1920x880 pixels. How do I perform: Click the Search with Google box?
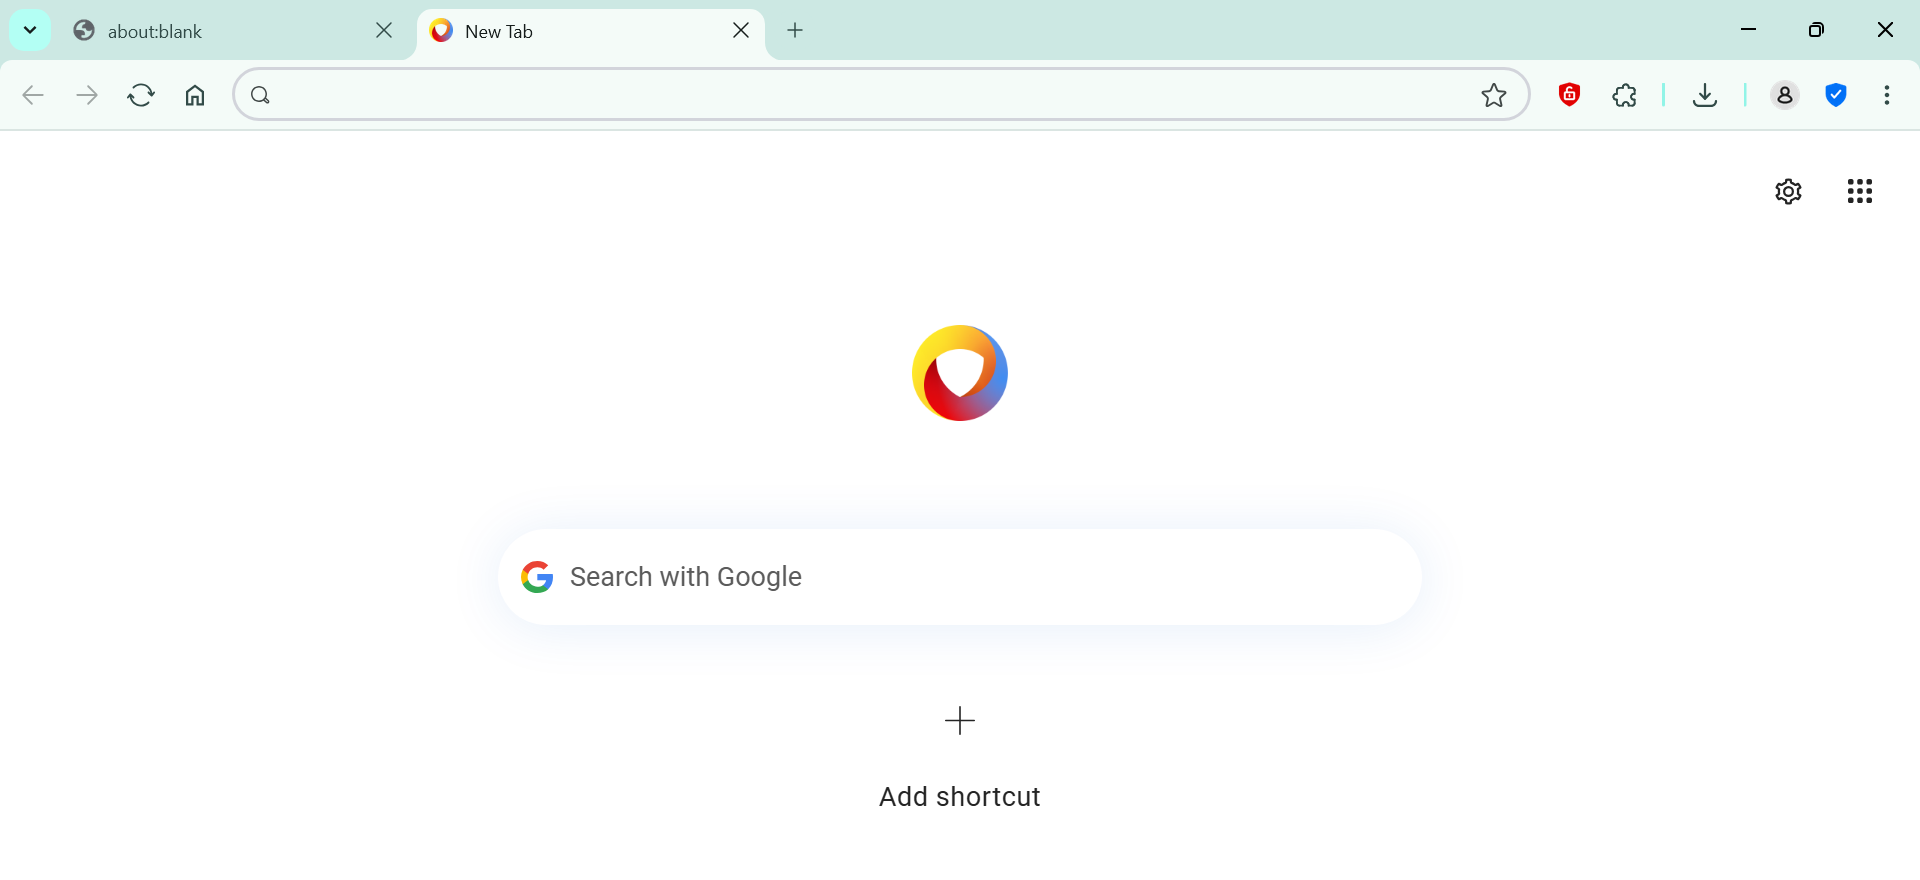coord(960,577)
